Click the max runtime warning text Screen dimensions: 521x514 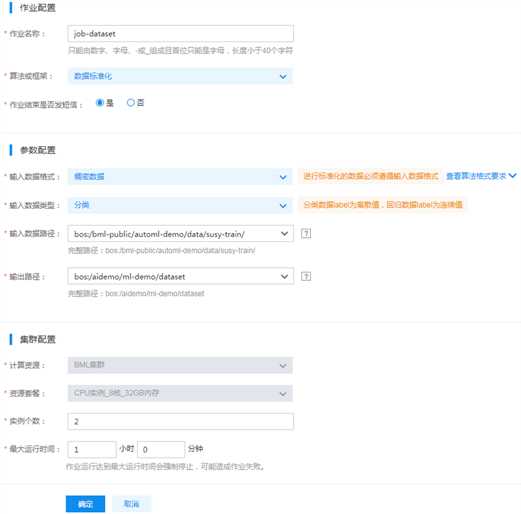point(165,466)
